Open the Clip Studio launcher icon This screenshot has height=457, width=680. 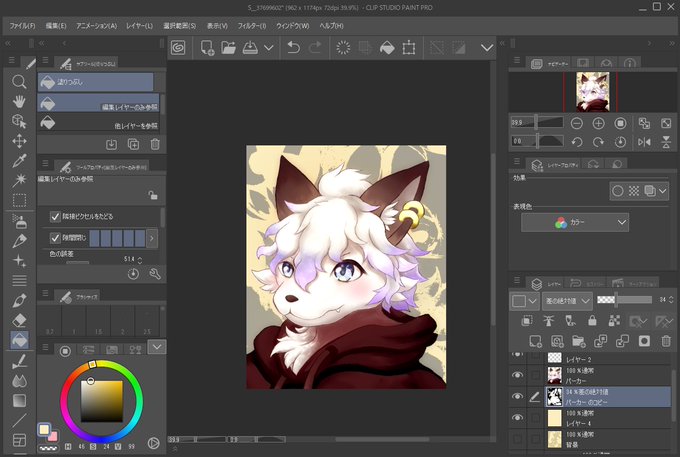[x=178, y=48]
